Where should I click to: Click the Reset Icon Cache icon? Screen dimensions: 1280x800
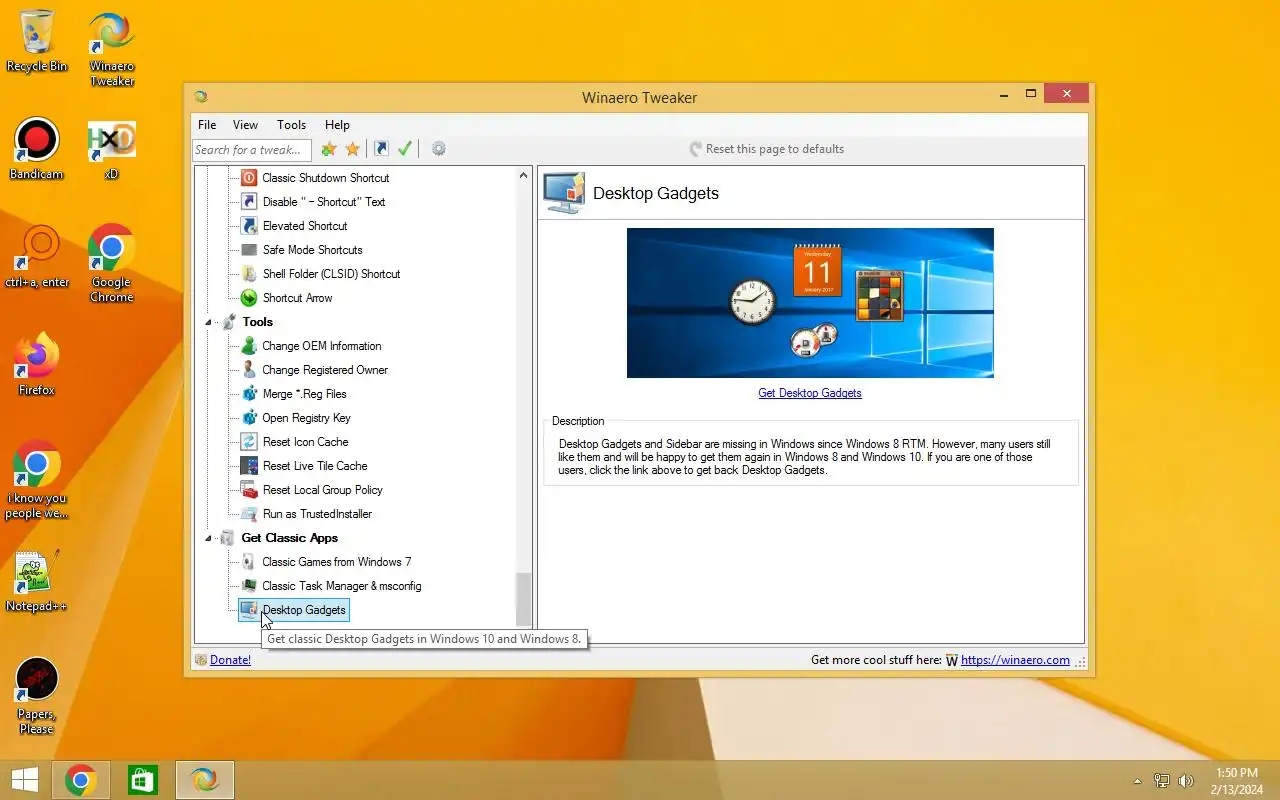[249, 442]
